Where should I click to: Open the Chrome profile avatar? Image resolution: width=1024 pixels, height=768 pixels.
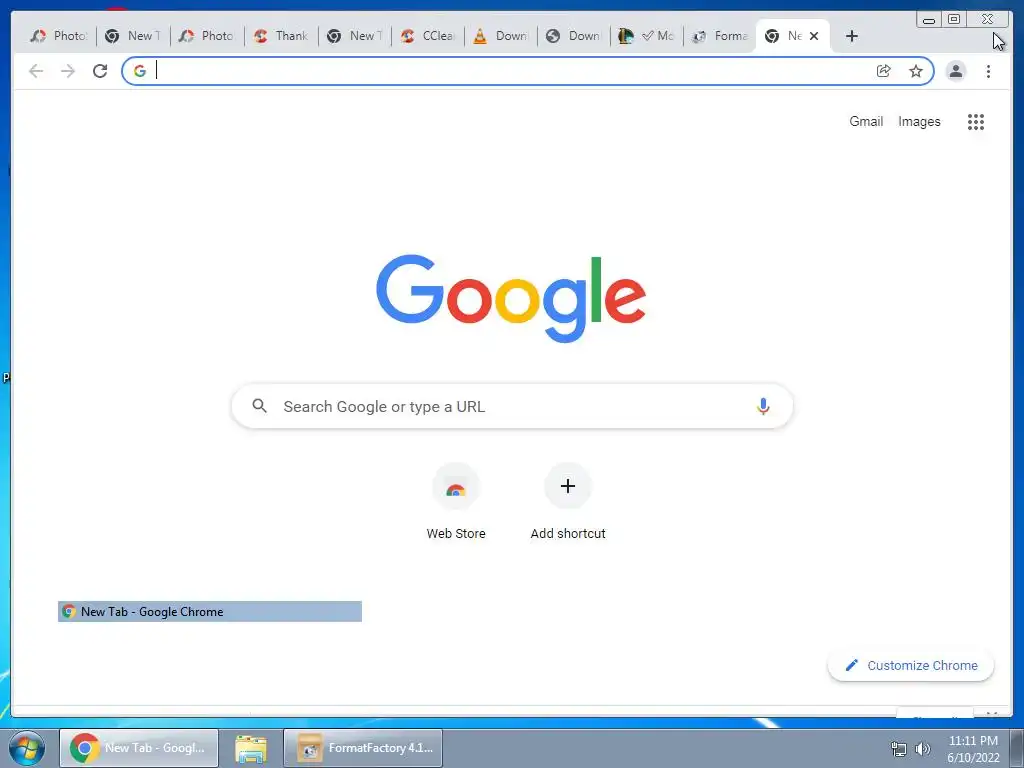[x=955, y=71]
